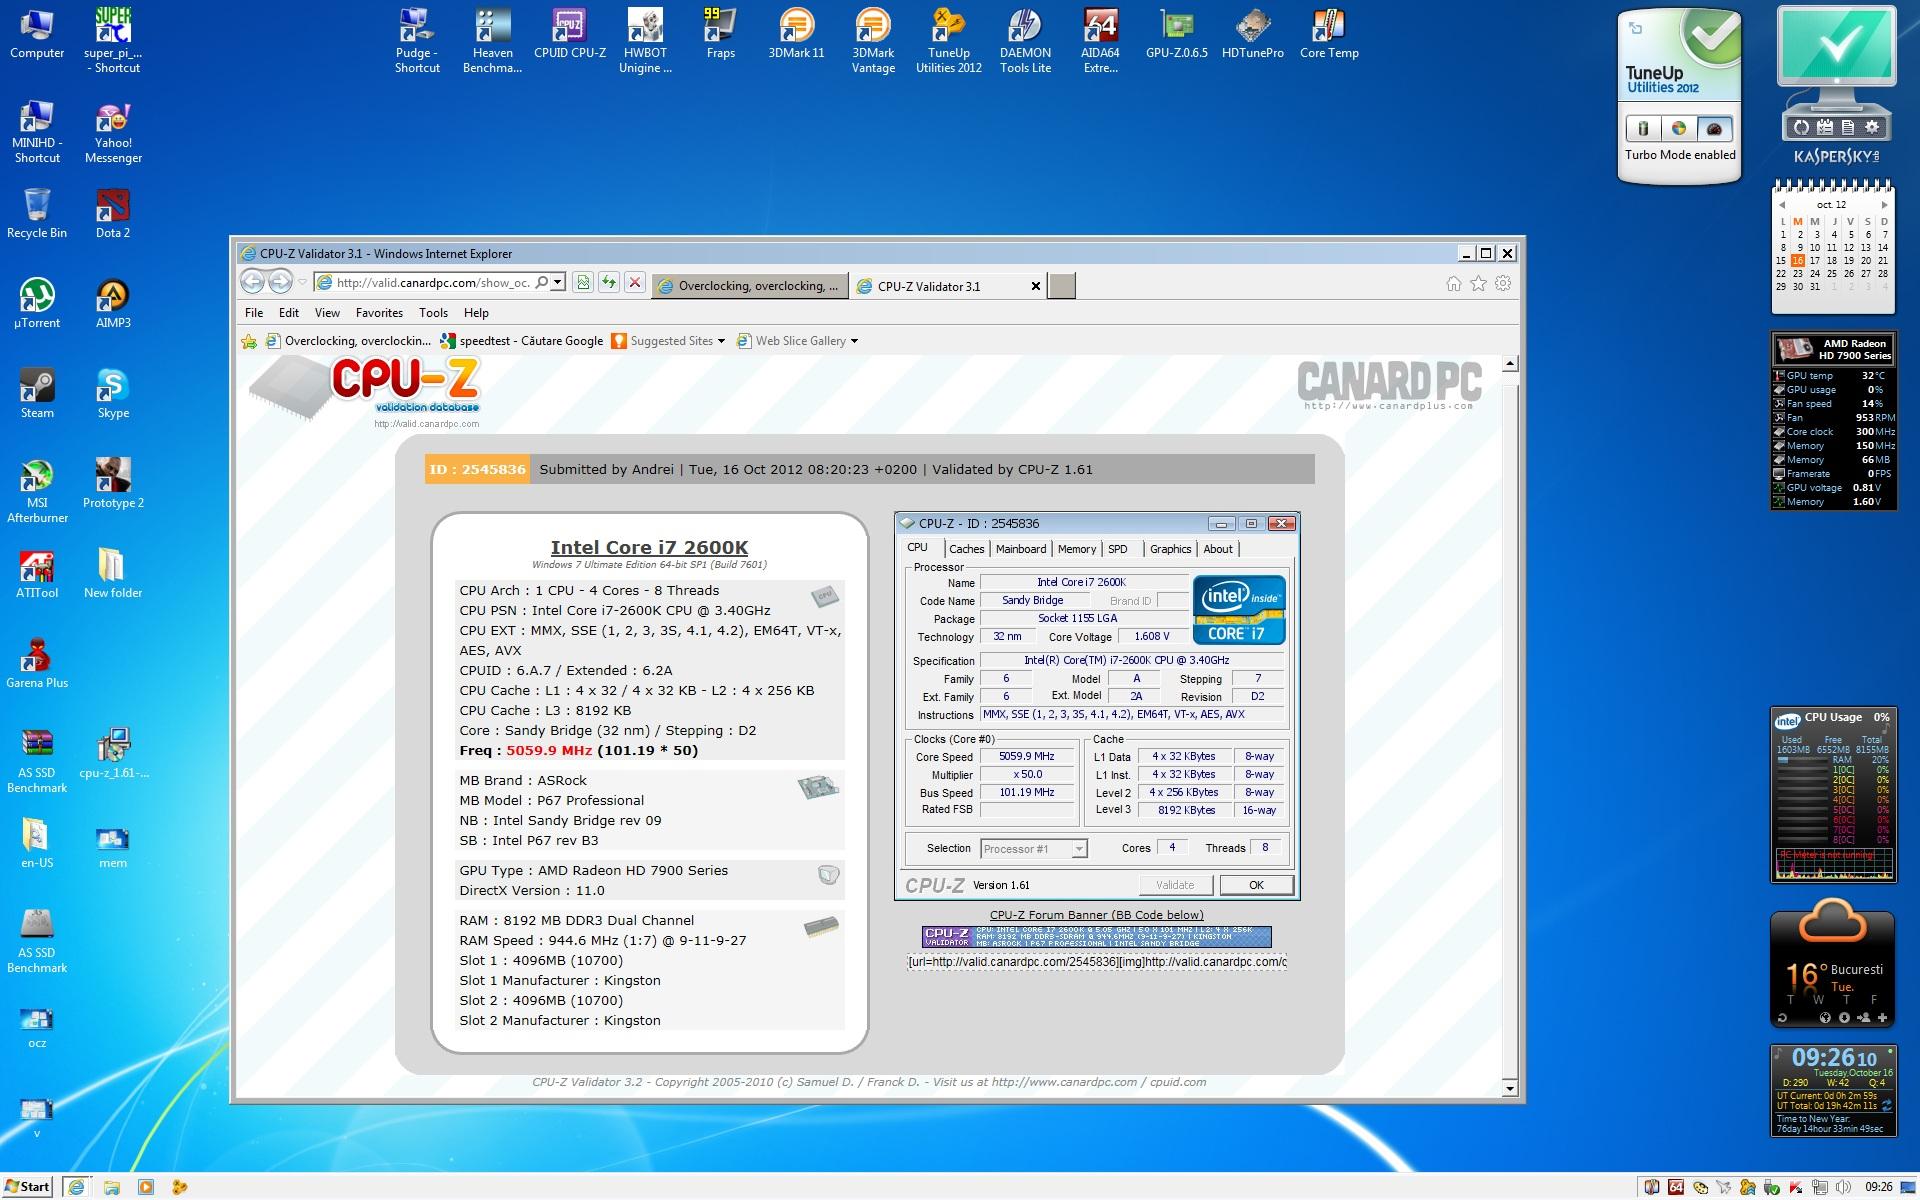Launch super_pi shortcut on desktop
1920x1200 pixels.
(x=113, y=41)
